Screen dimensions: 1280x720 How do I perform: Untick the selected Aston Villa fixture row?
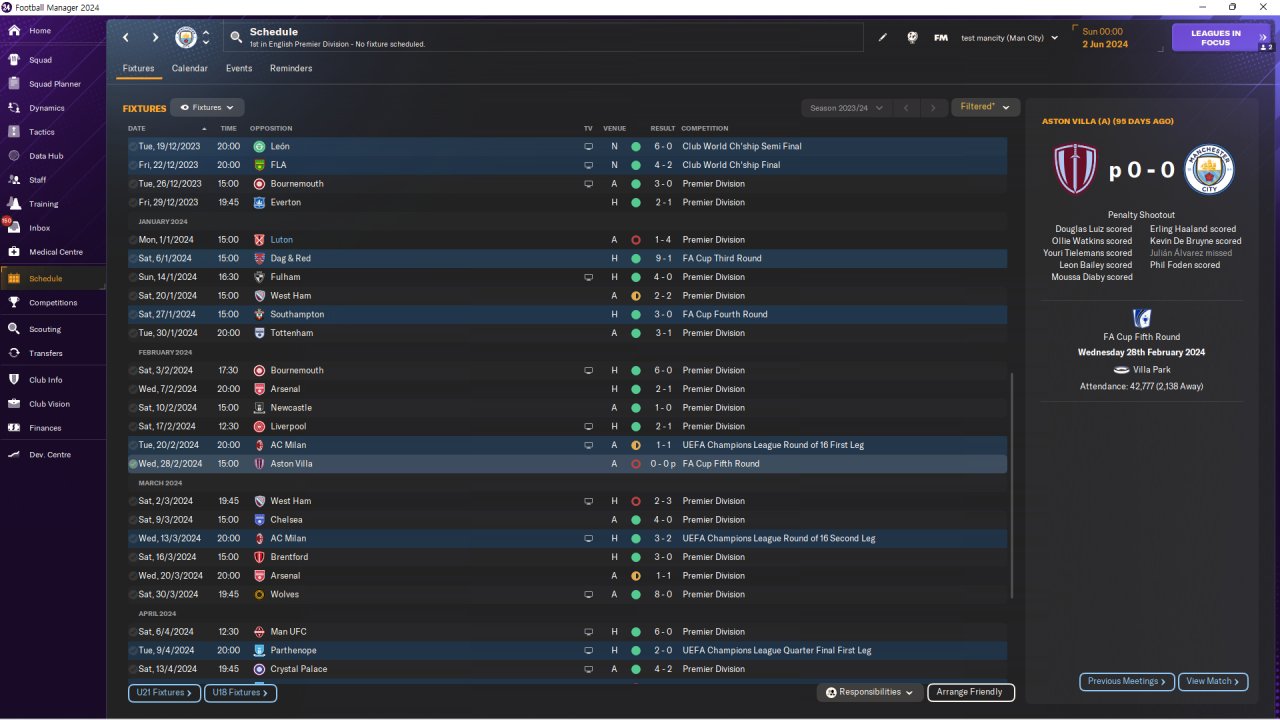coord(133,464)
